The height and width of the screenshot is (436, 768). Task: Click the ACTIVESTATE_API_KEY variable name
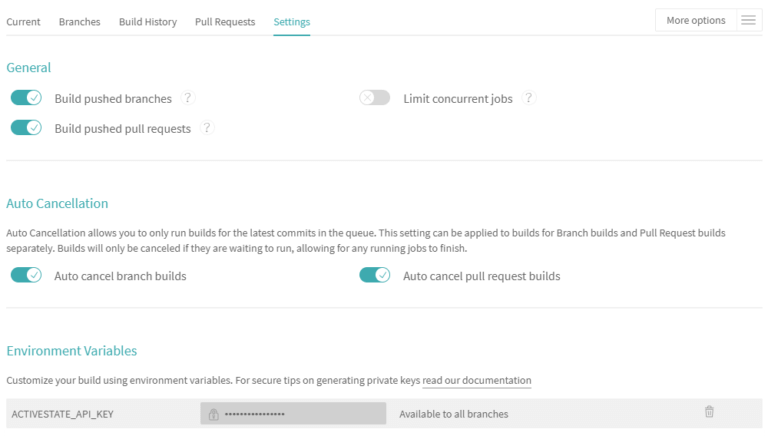(x=62, y=413)
